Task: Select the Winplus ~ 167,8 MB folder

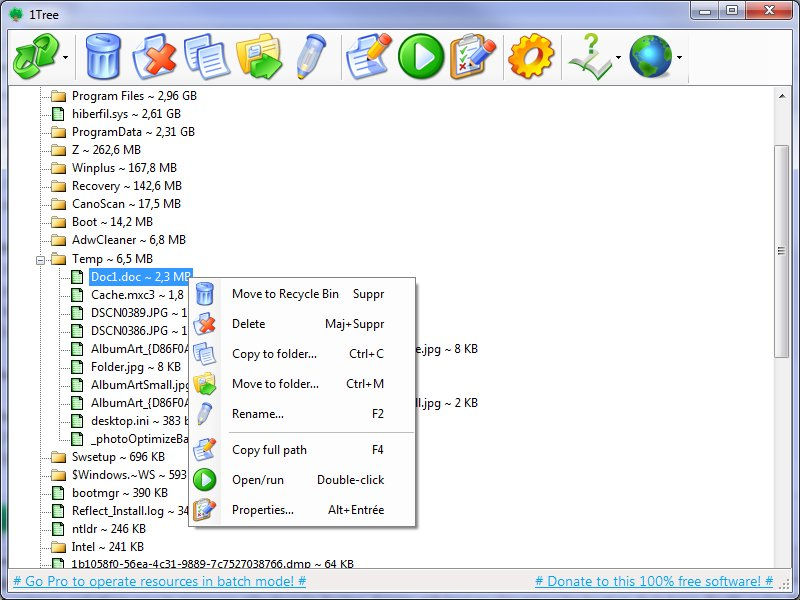Action: pyautogui.click(x=124, y=168)
